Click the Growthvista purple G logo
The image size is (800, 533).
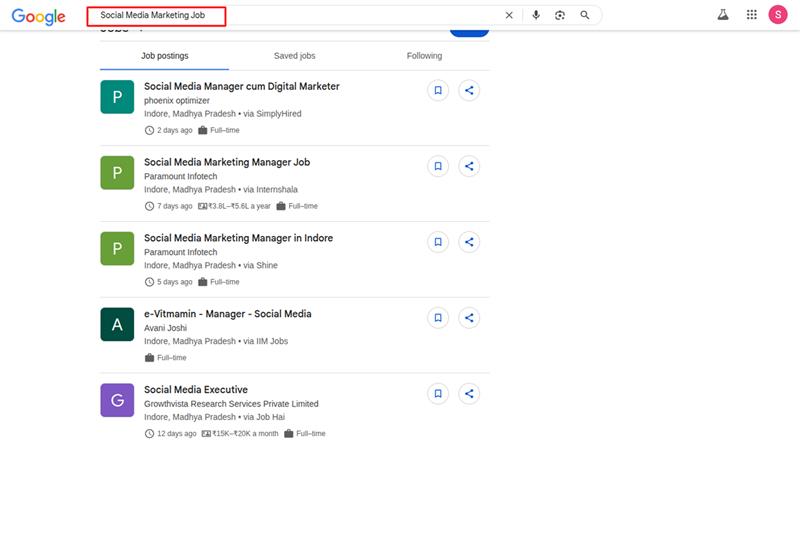(x=117, y=400)
